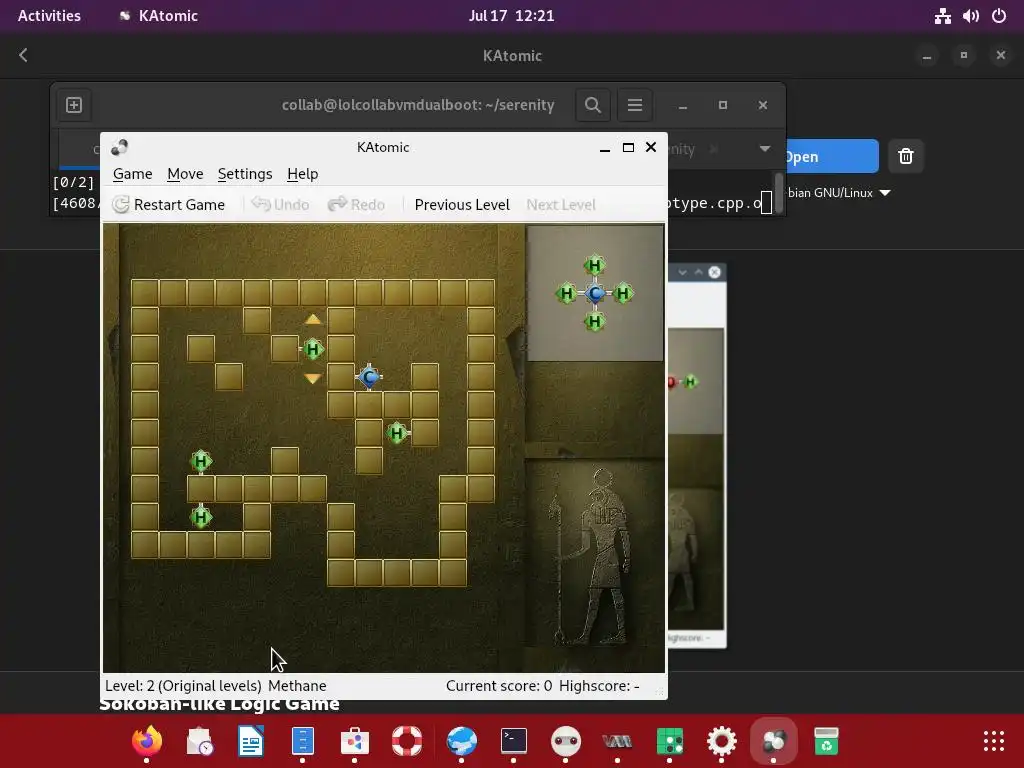Click the methane molecule preview

pos(594,293)
